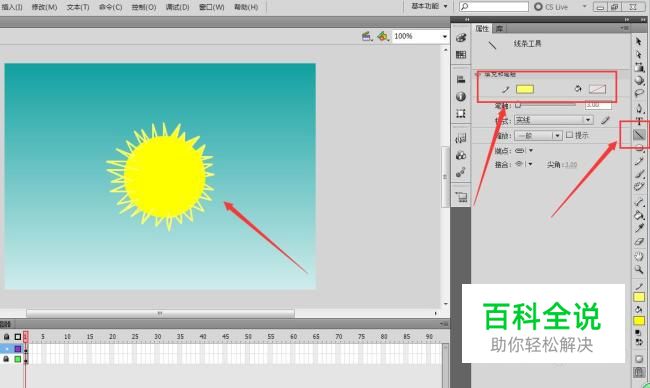
Task: Click the Edit Symbols icon above stage
Action: (383, 36)
